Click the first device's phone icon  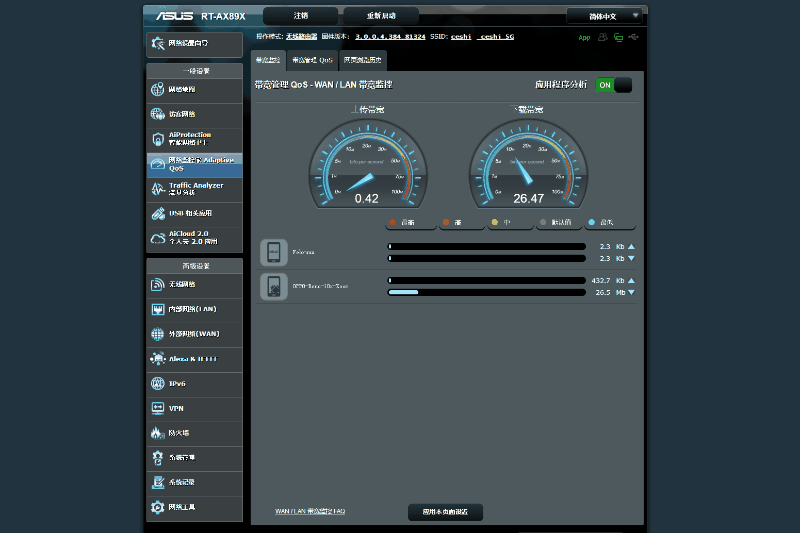click(x=273, y=252)
